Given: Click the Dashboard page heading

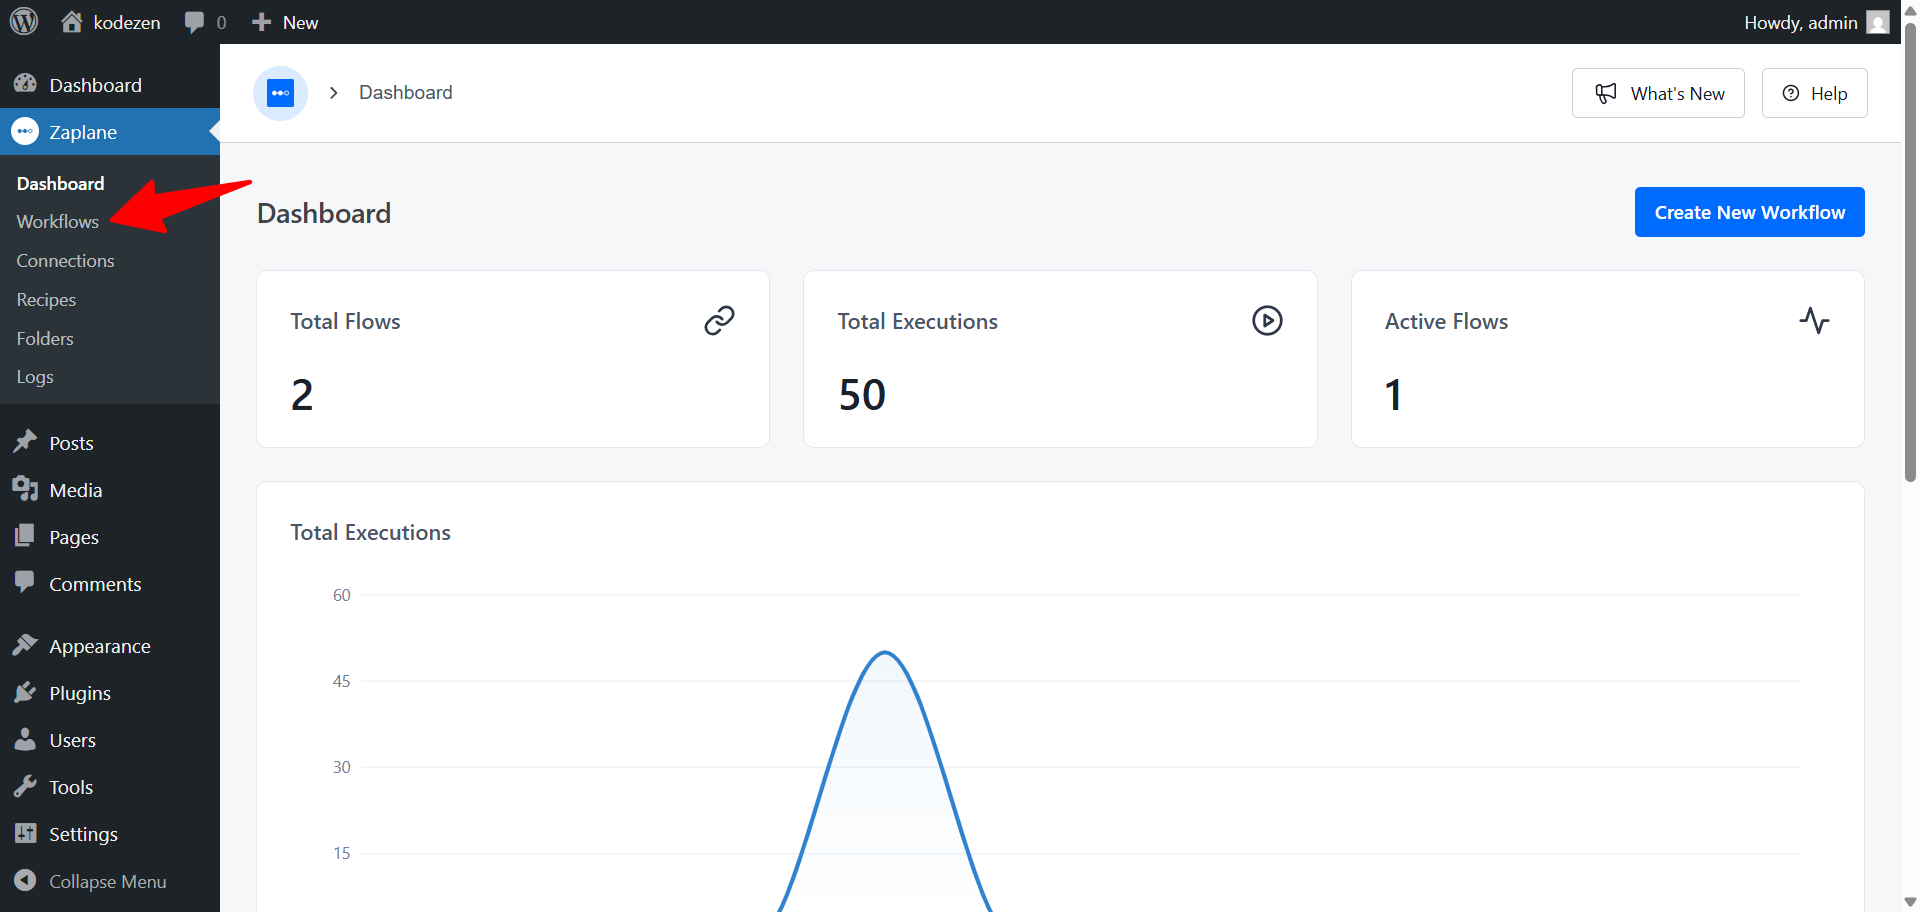Looking at the screenshot, I should click(x=324, y=213).
